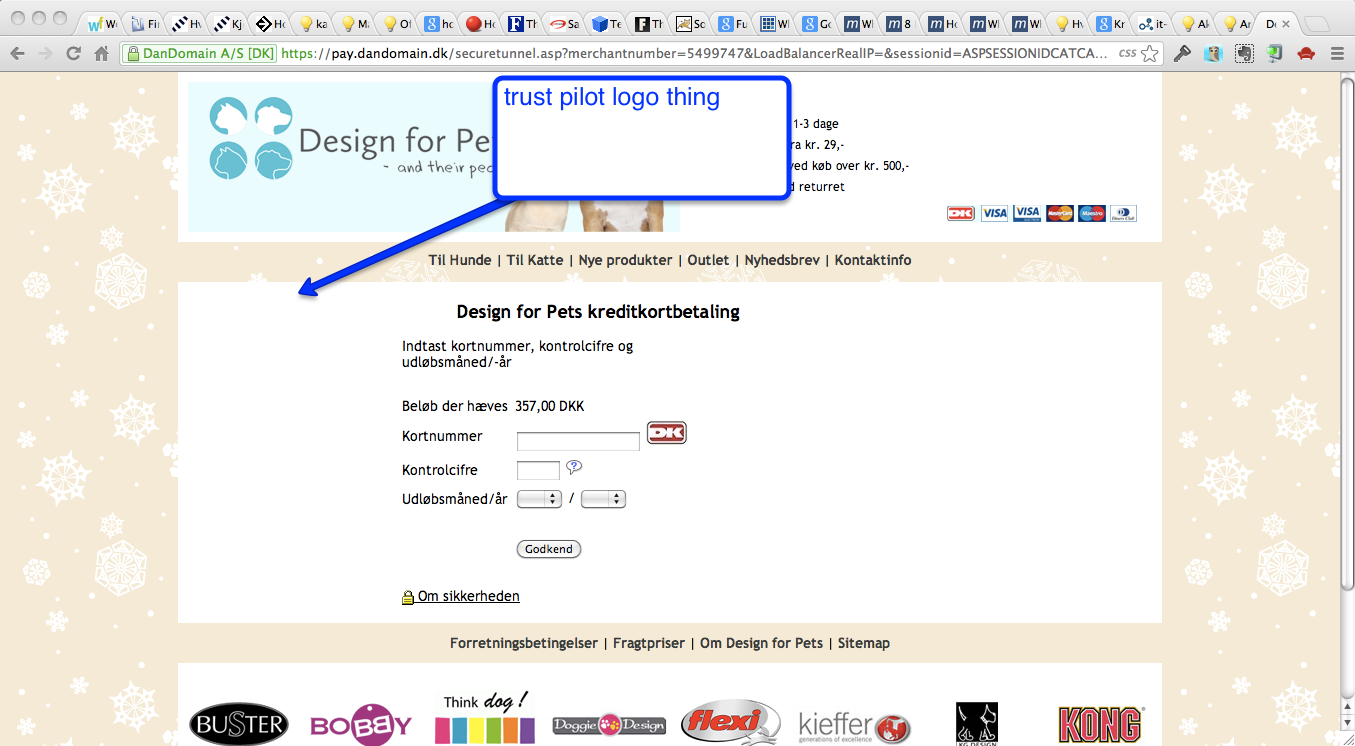Image resolution: width=1355 pixels, height=746 pixels.
Task: Click the KONG brand logo
Action: click(1100, 725)
